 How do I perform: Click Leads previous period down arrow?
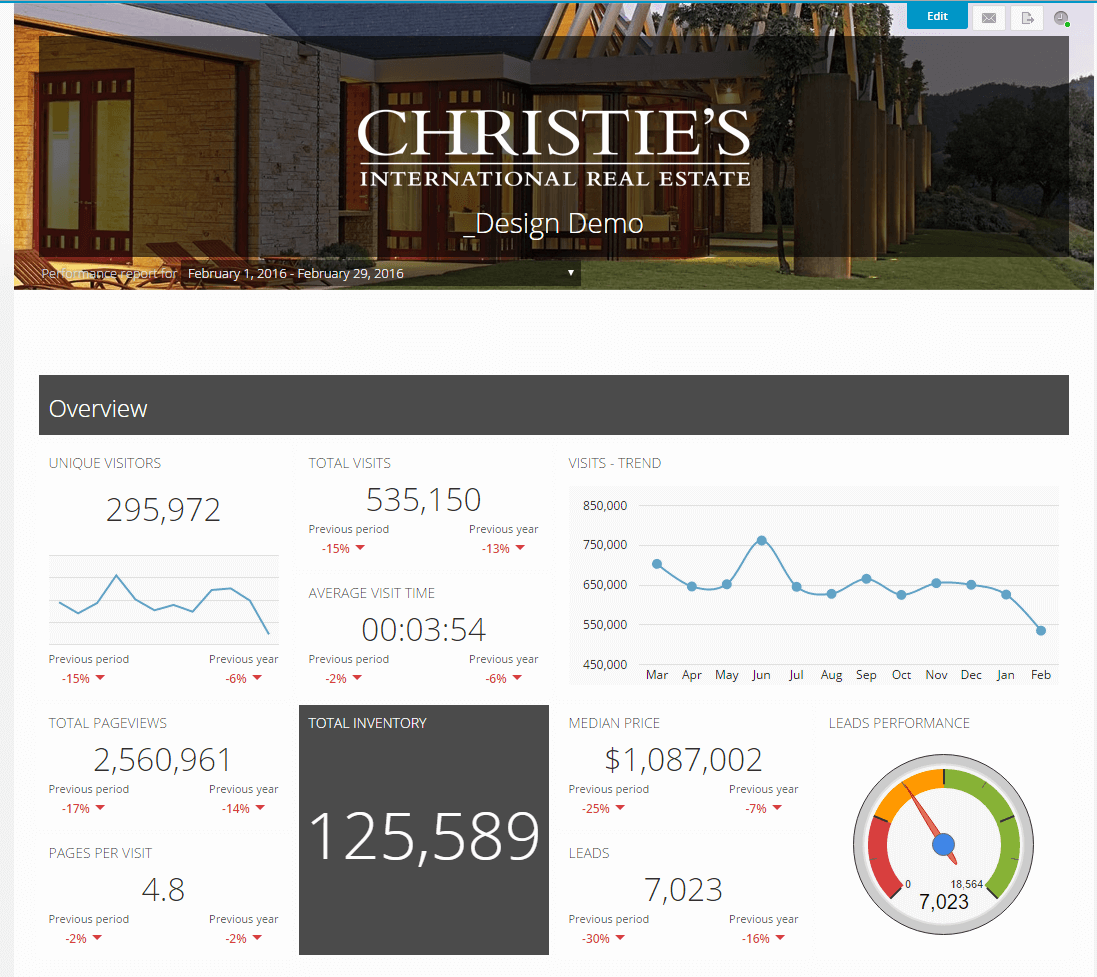[x=620, y=937]
